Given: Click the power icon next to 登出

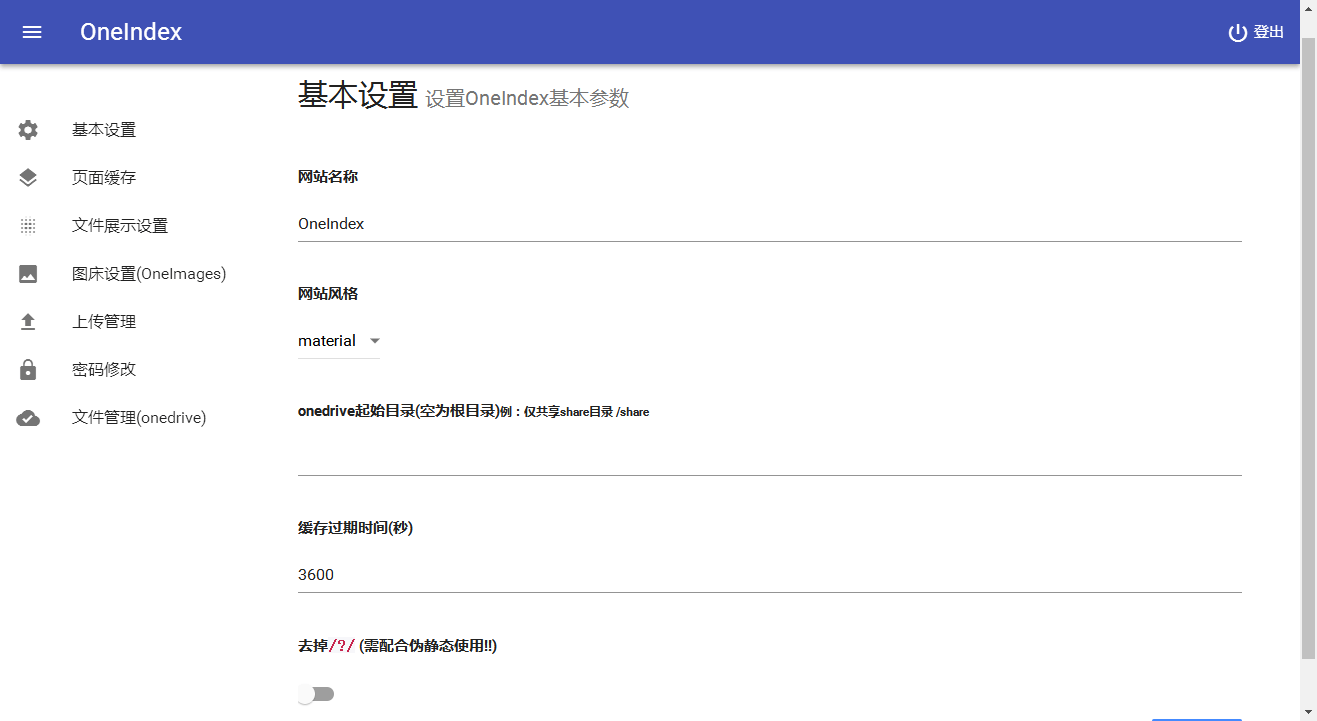Looking at the screenshot, I should (1238, 32).
